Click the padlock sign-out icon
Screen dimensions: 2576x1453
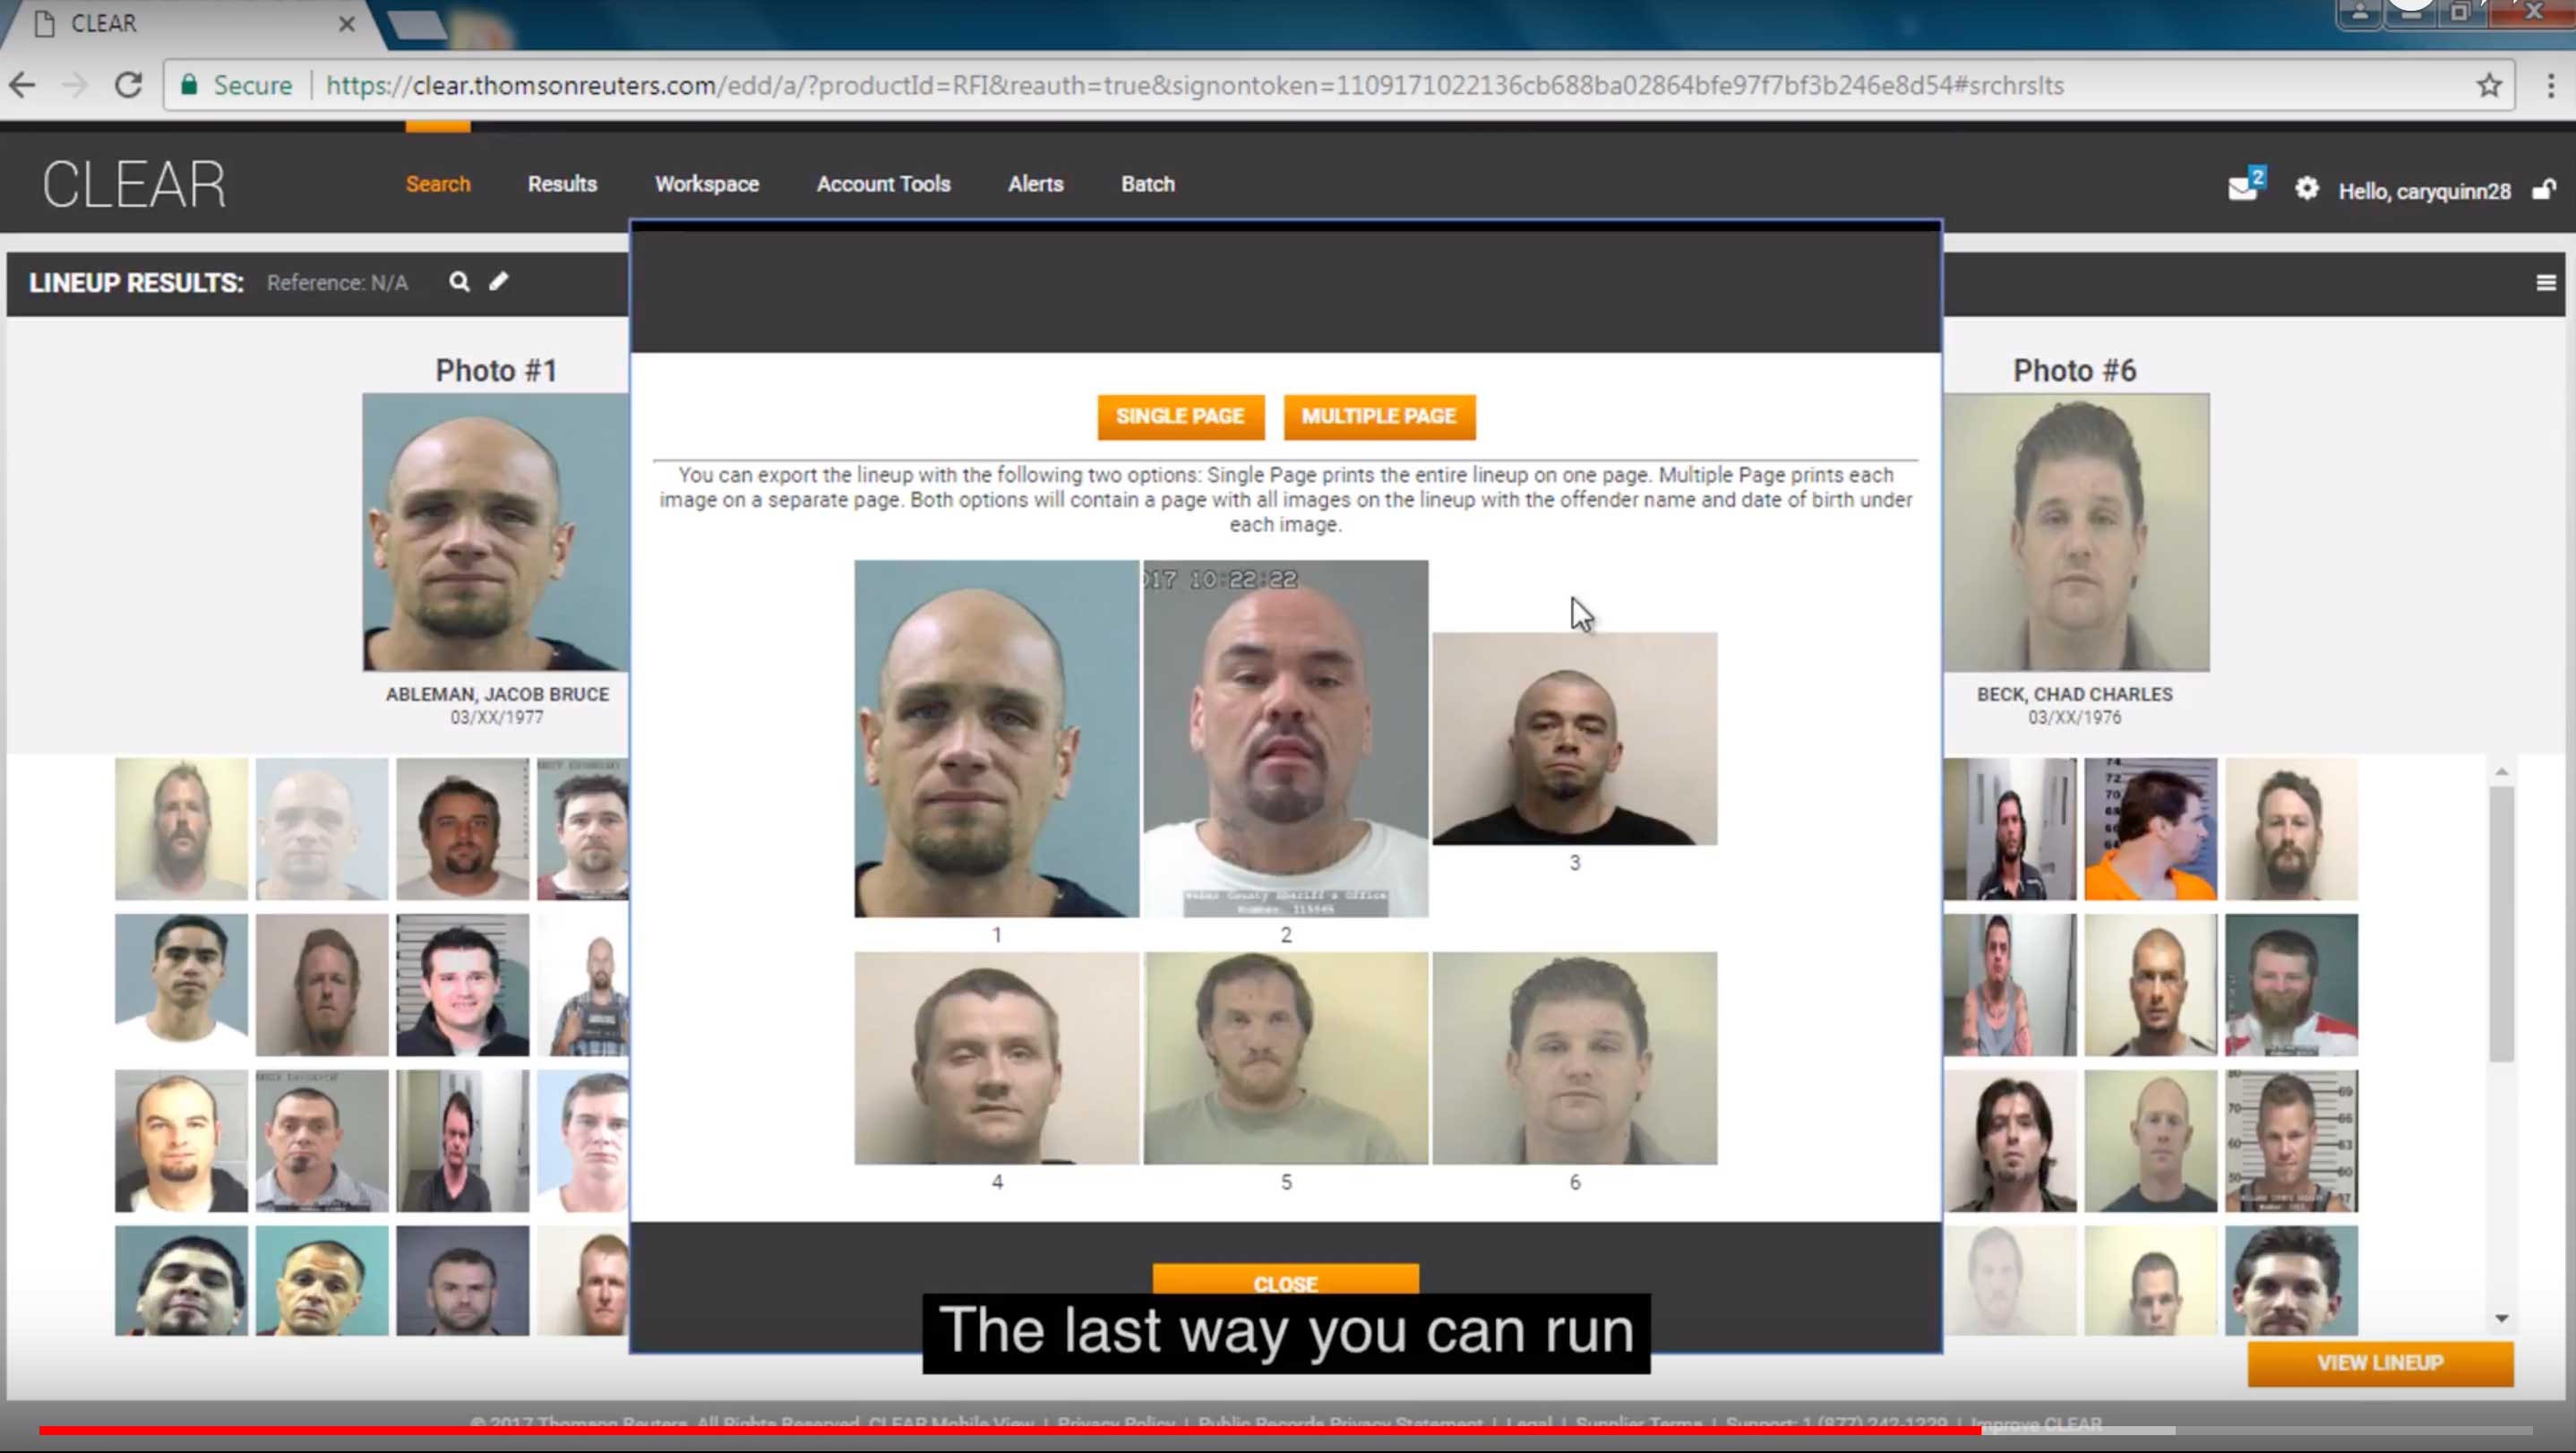pos(2543,189)
